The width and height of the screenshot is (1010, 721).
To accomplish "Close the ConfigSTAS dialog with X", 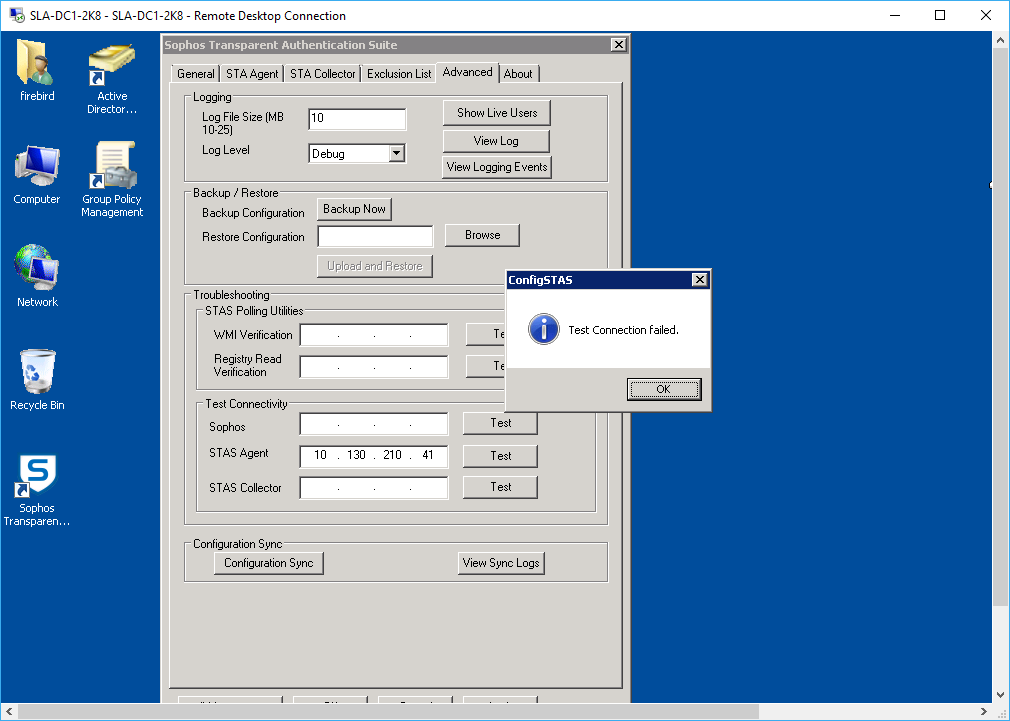I will (700, 279).
